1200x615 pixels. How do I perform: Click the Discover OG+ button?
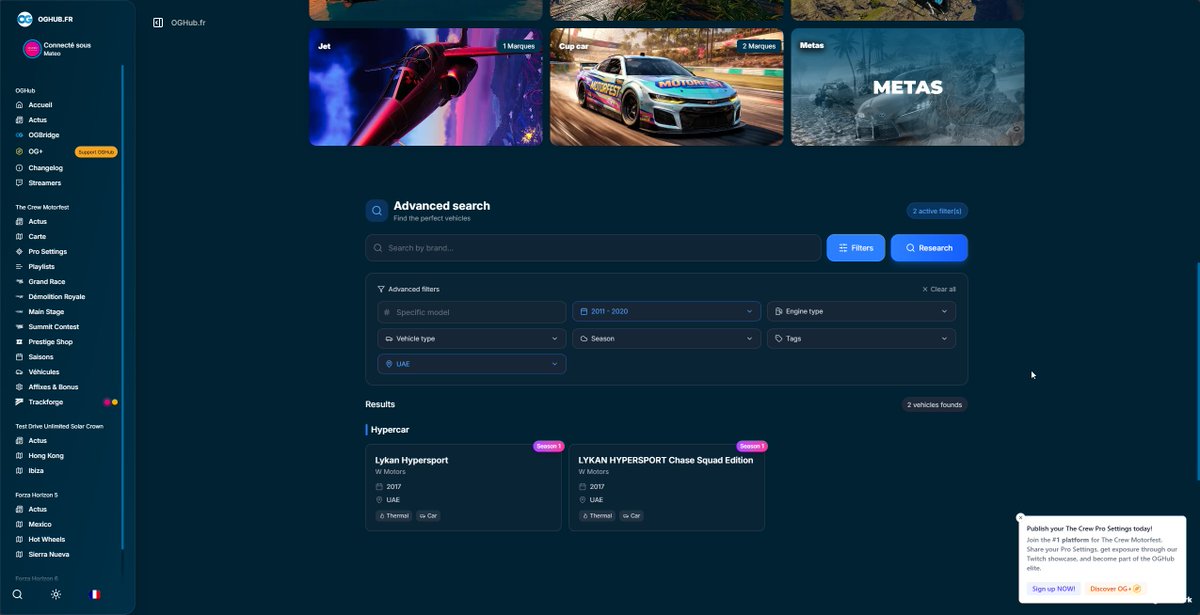[x=1115, y=589]
